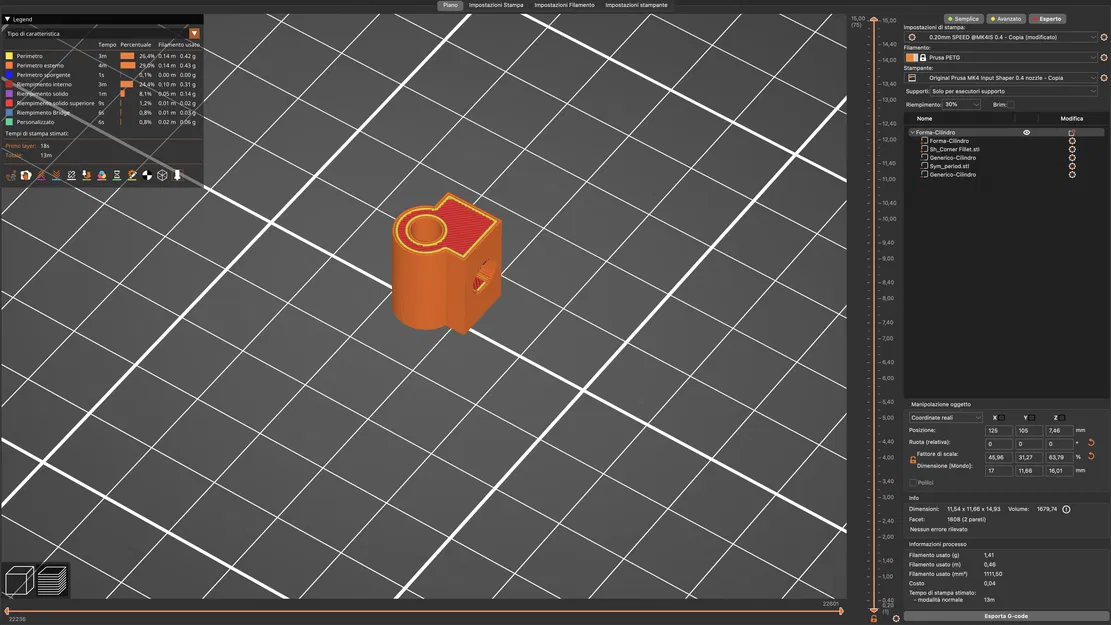1111x625 pixels.
Task: Toggle center of gravity icon
Action: pos(147,175)
